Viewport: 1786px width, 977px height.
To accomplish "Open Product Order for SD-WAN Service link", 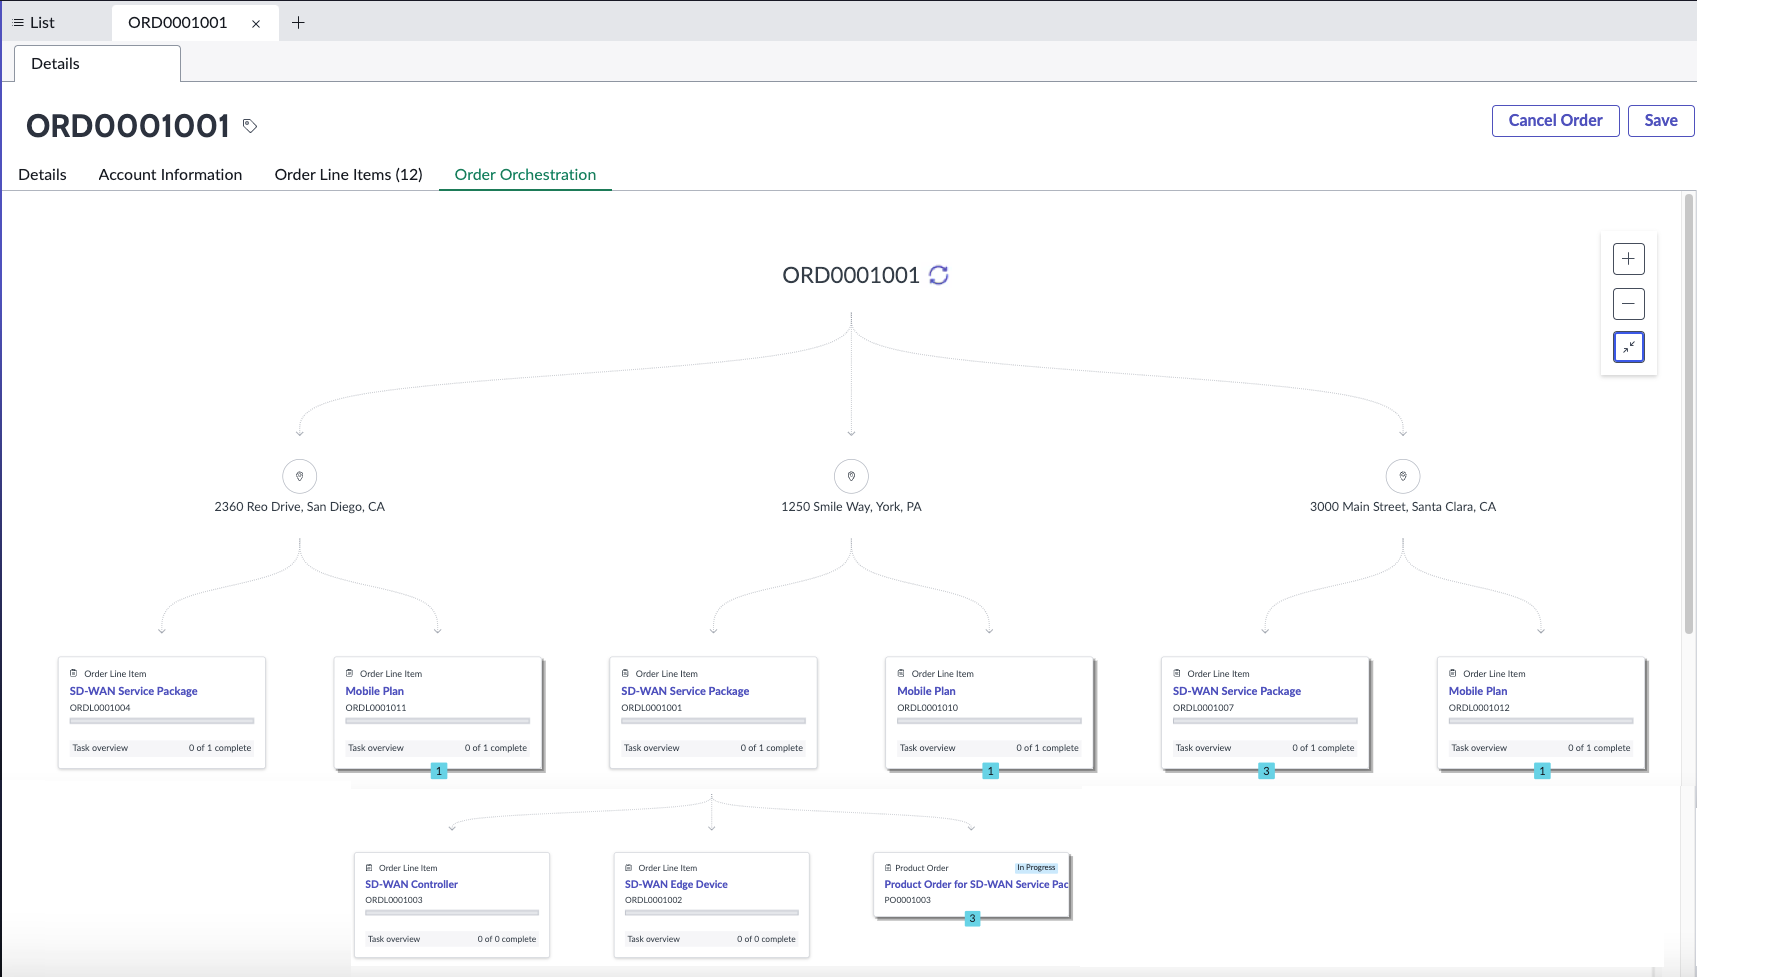I will (977, 884).
